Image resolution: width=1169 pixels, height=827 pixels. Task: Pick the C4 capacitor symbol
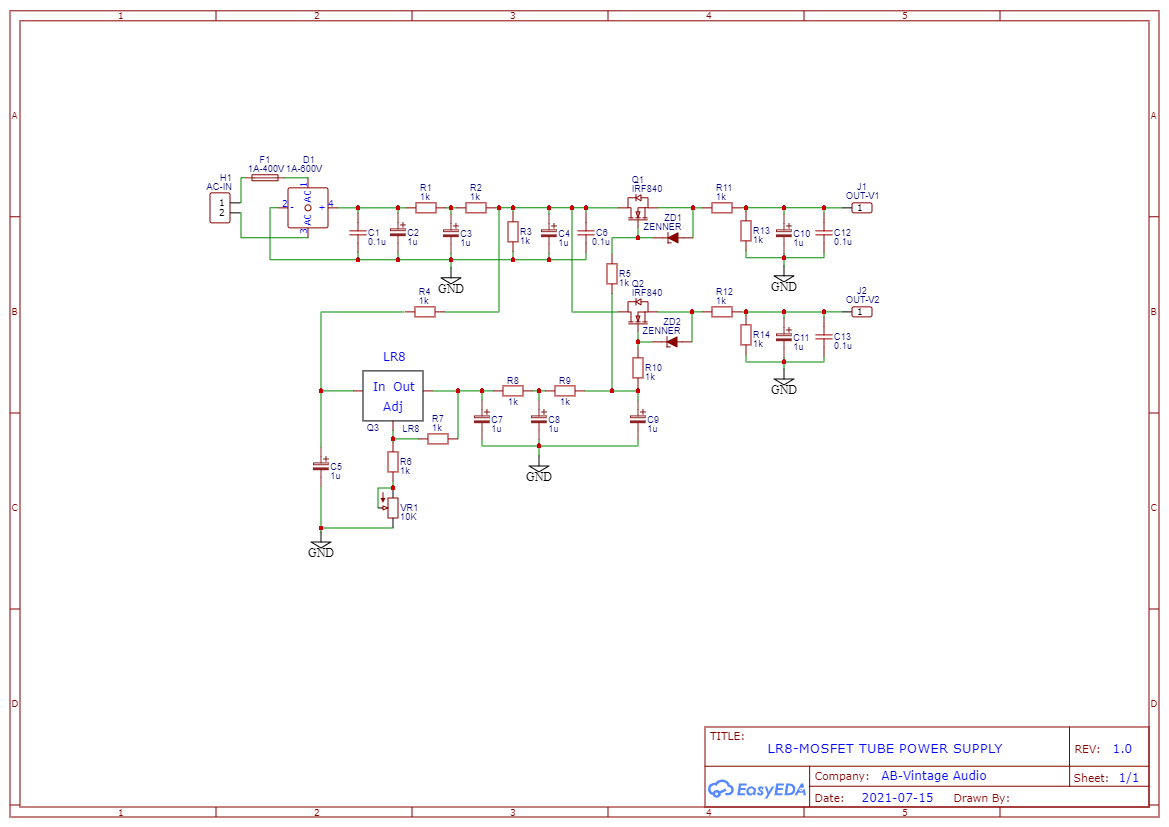coord(549,233)
